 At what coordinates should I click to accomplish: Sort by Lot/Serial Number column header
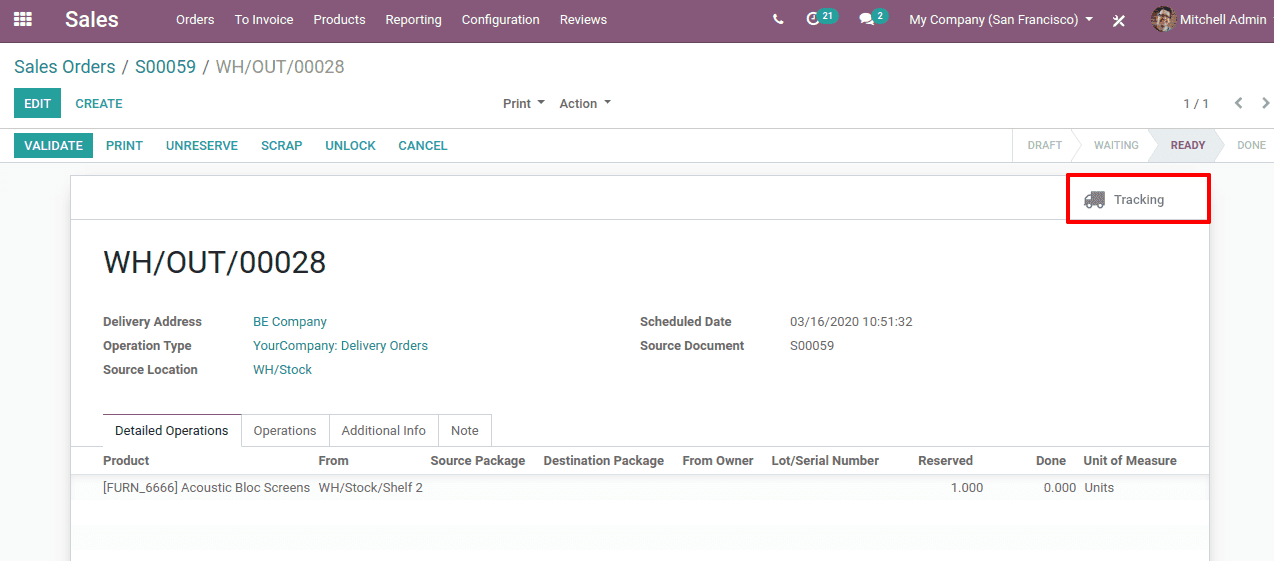pos(825,461)
